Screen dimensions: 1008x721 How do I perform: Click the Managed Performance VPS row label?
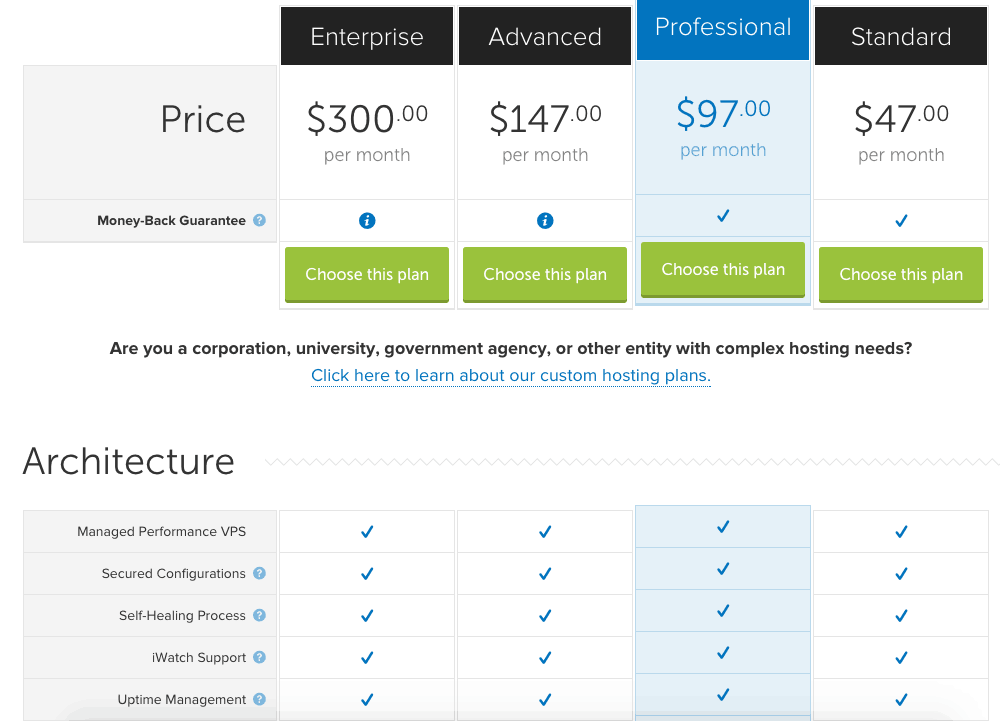(161, 532)
